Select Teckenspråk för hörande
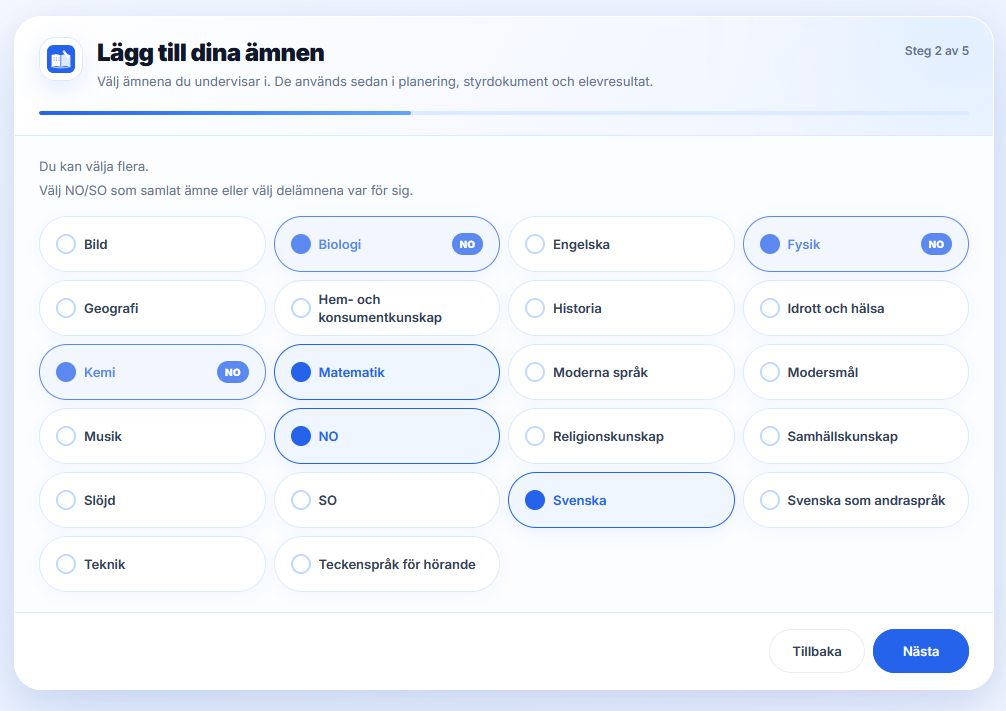 [x=387, y=564]
